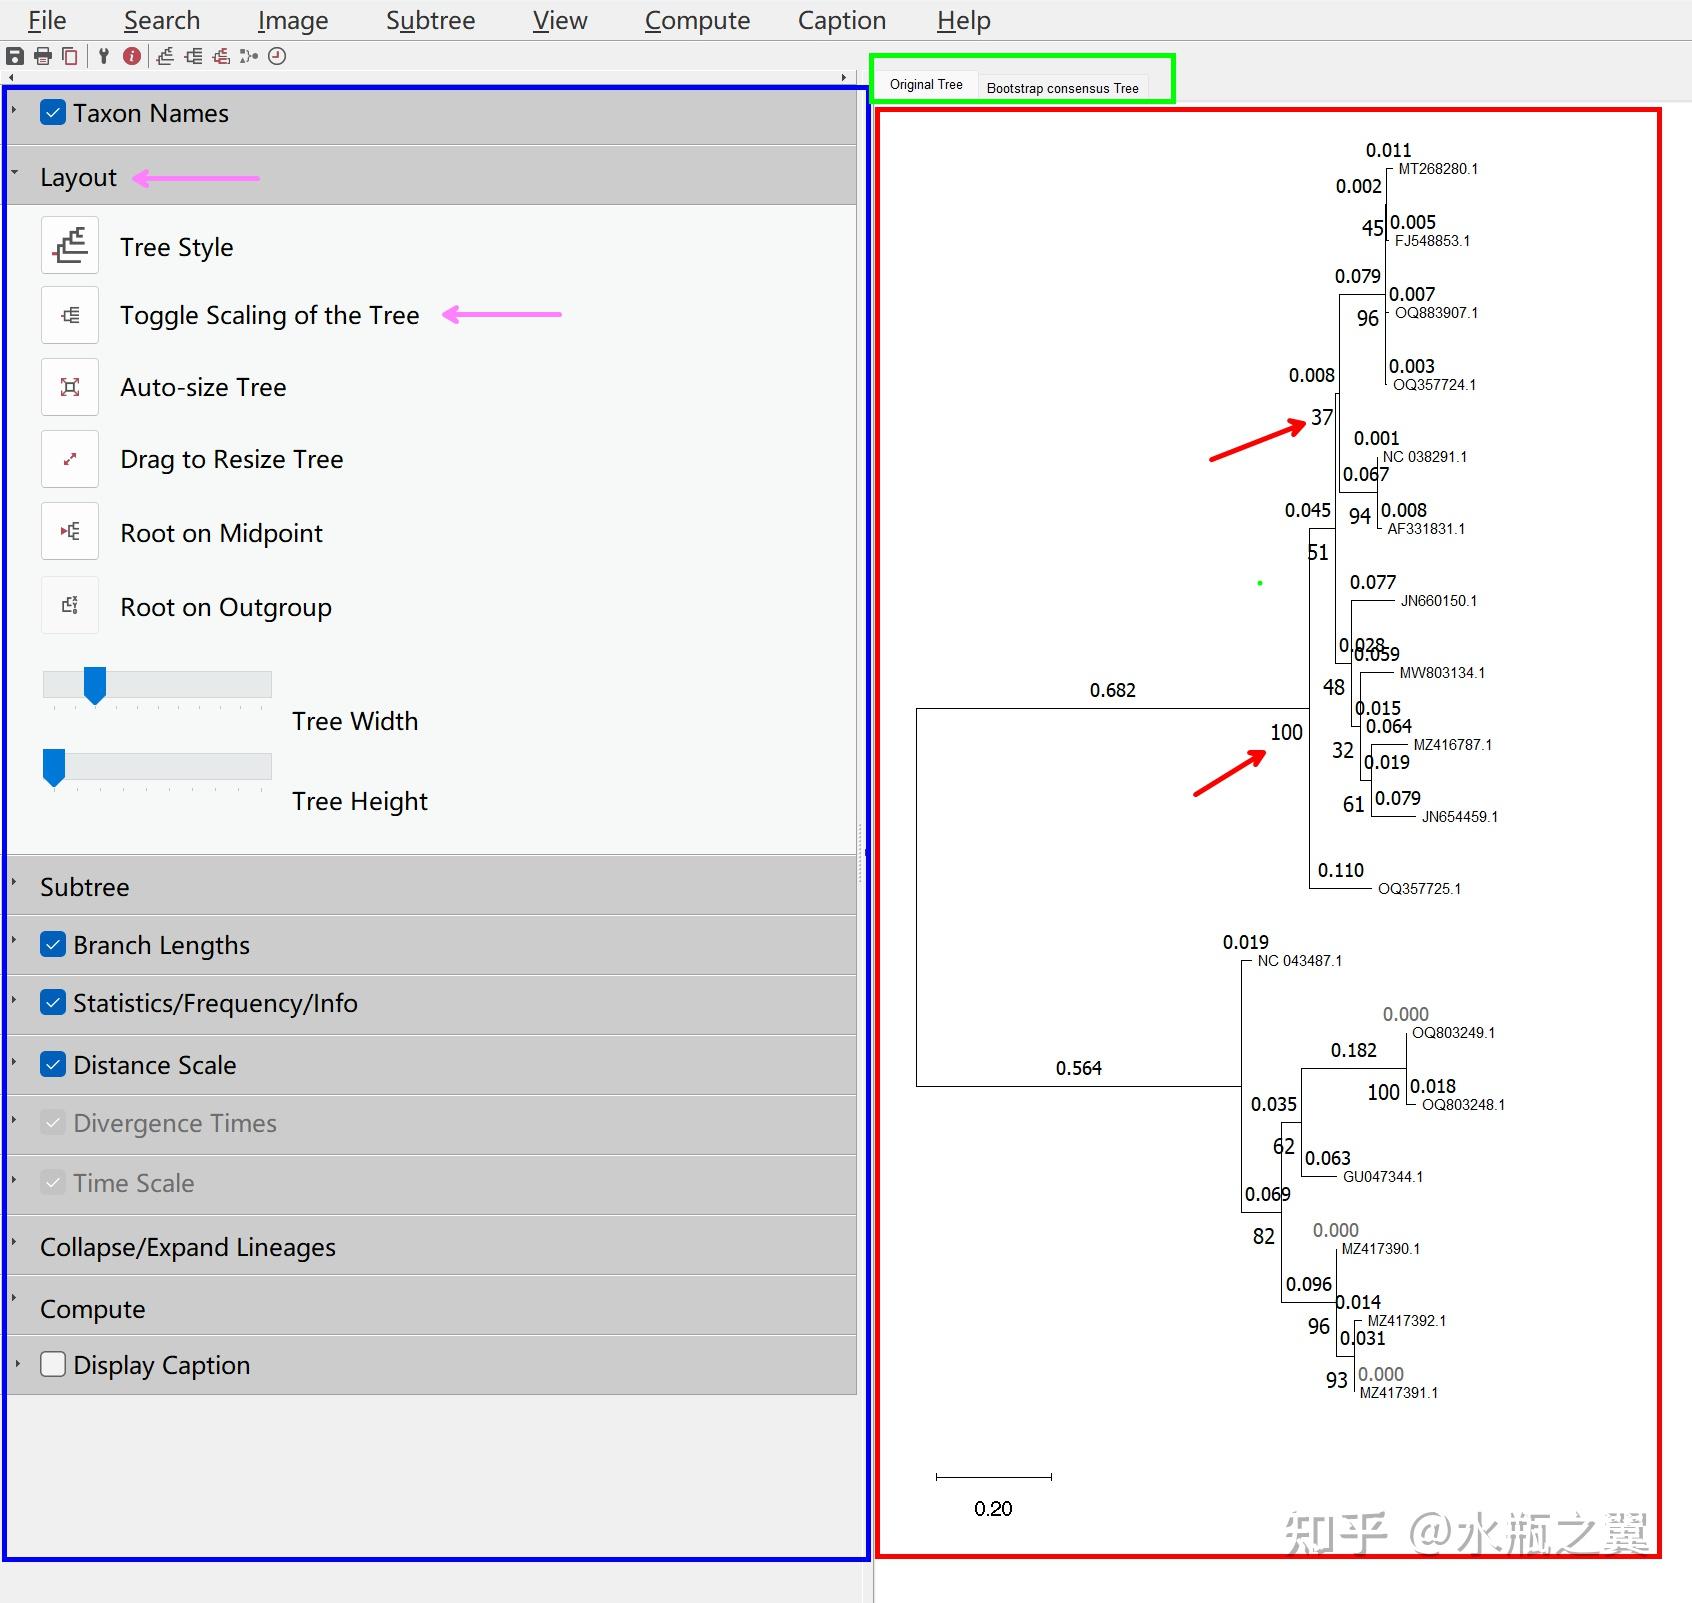
Task: Open the Search menu
Action: click(162, 20)
